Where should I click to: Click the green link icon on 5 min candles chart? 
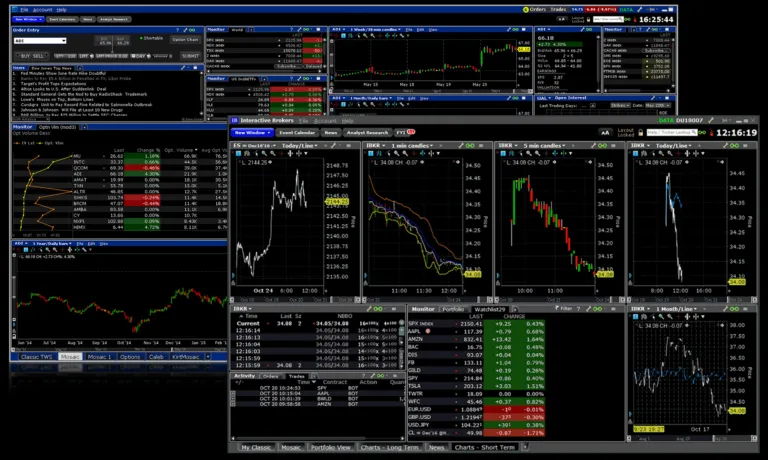[602, 145]
